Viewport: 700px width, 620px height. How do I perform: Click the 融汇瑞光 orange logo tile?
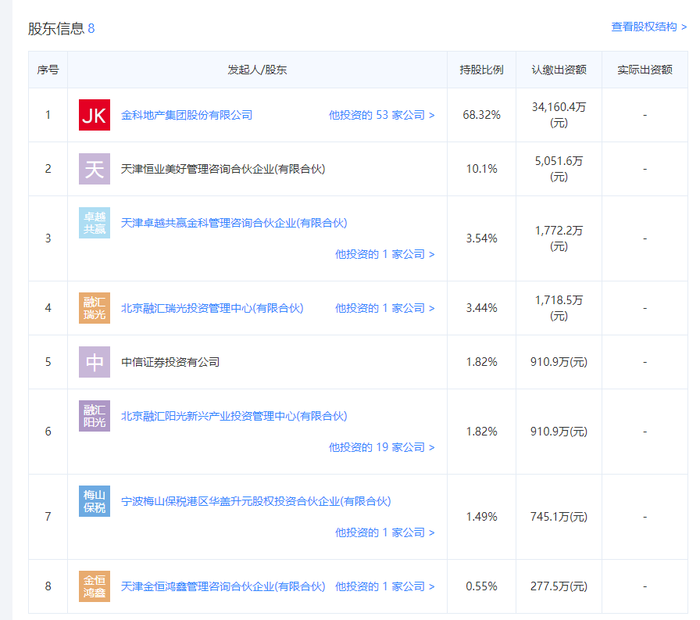pos(94,308)
